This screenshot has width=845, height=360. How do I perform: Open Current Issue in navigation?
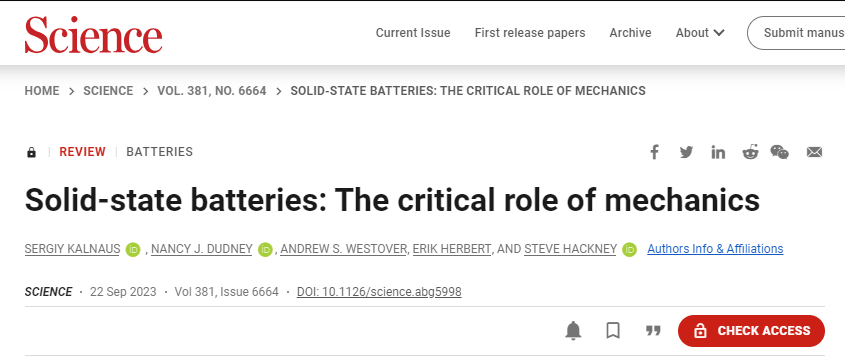click(x=413, y=33)
